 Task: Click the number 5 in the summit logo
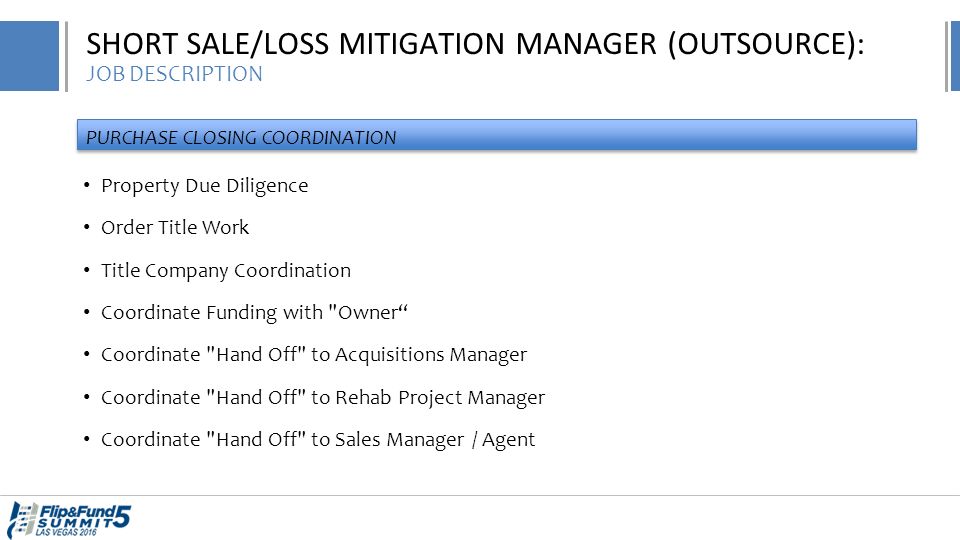tap(122, 516)
